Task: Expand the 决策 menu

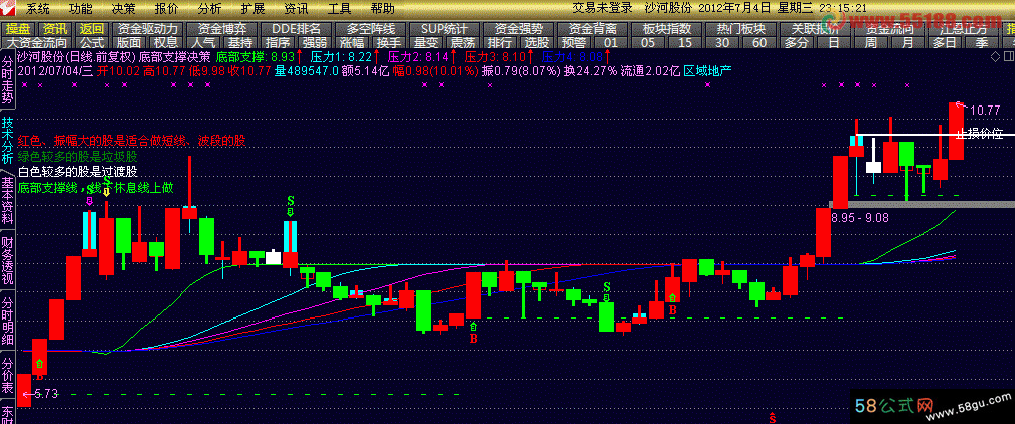Action: click(123, 8)
